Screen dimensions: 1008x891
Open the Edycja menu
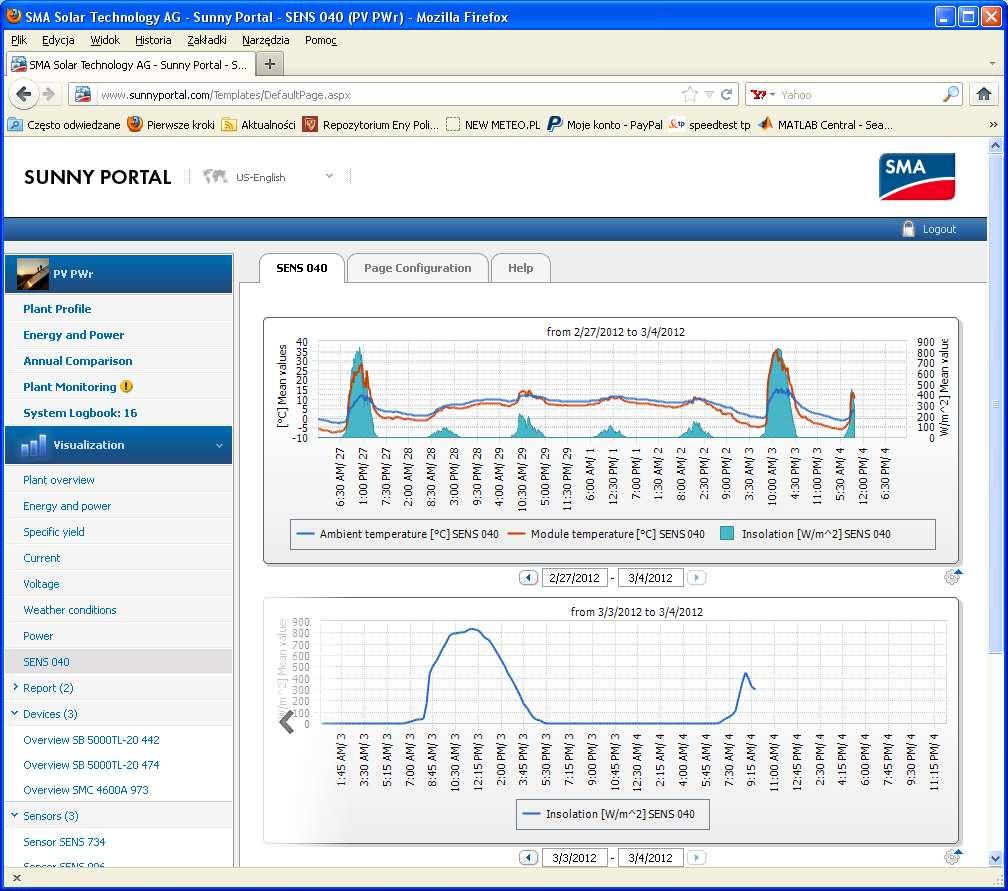point(58,40)
